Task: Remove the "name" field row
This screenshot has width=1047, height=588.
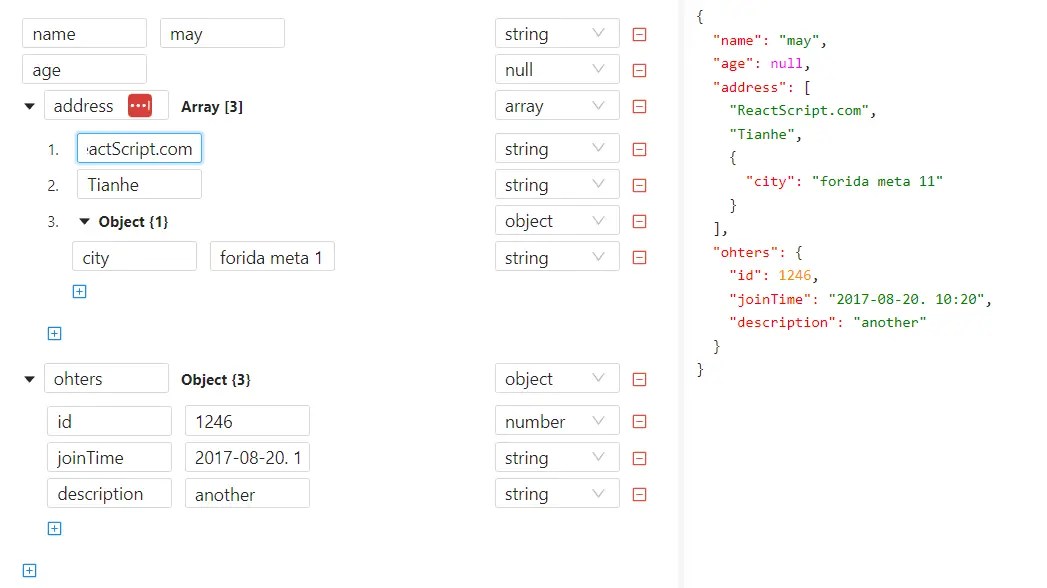Action: coord(639,33)
